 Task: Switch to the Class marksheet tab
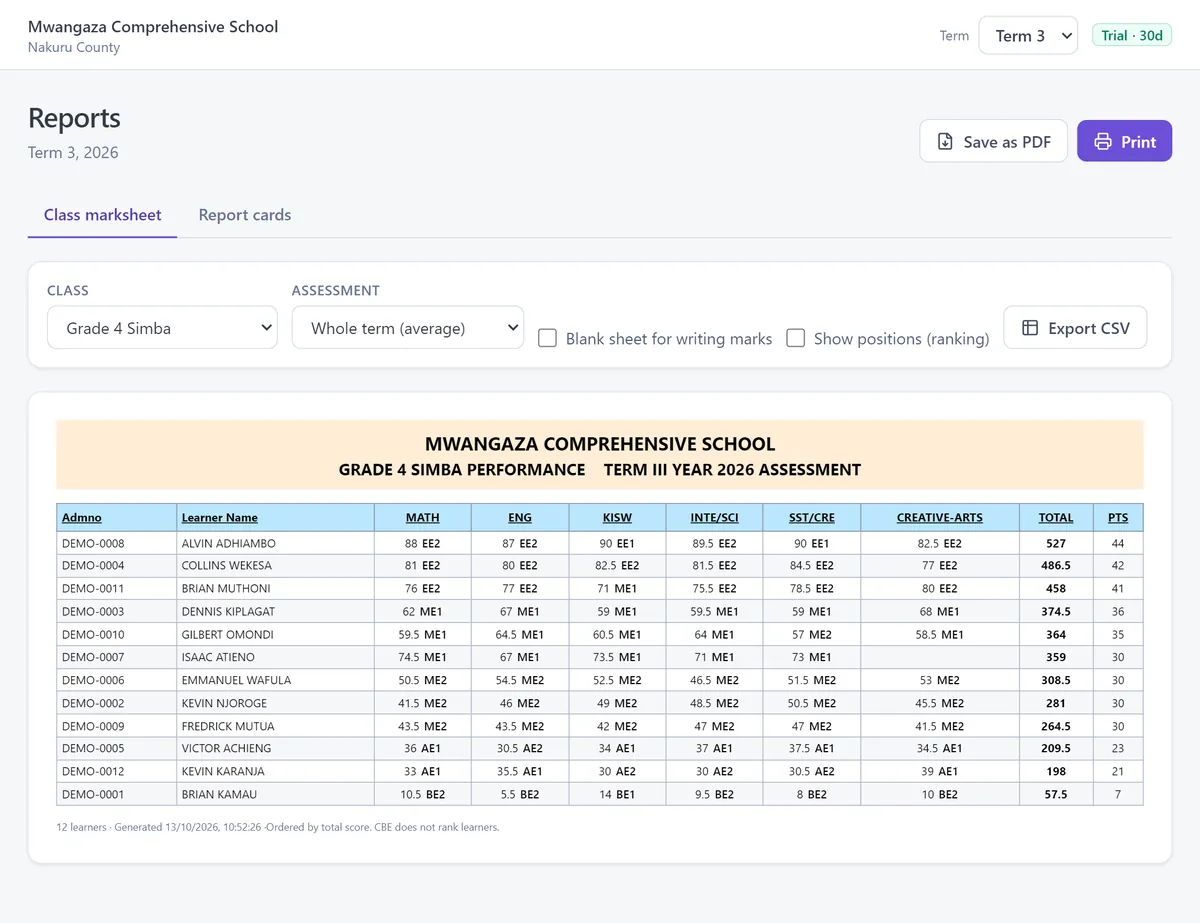[102, 215]
